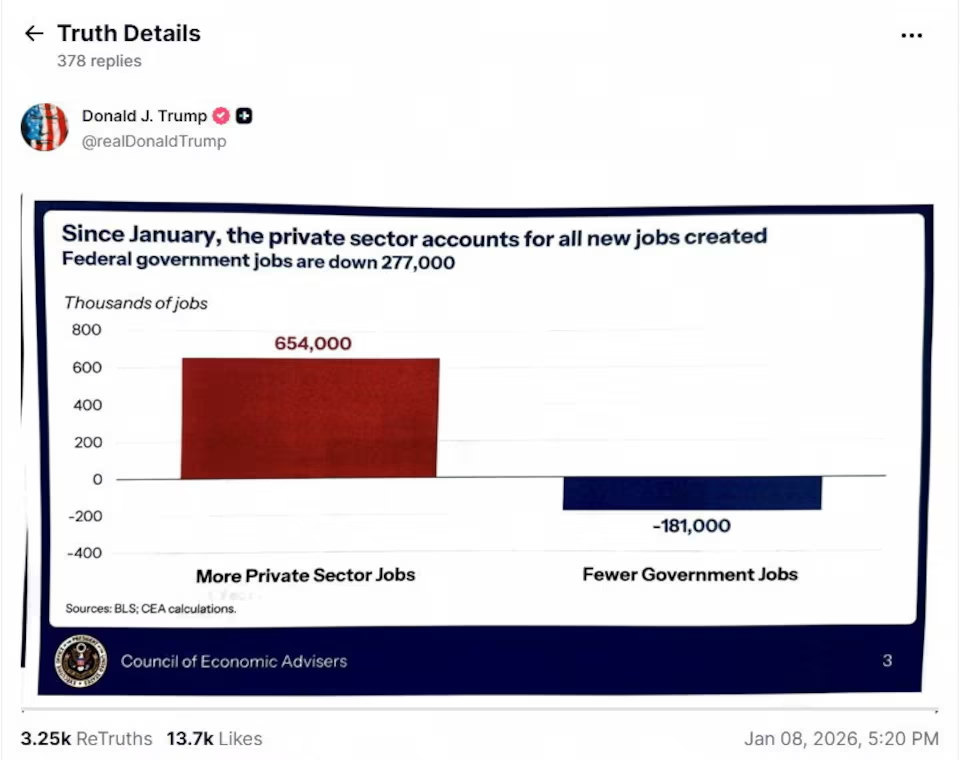Click Donald J. Trump's profile avatar
Viewport: 960px width, 760px height.
44,127
